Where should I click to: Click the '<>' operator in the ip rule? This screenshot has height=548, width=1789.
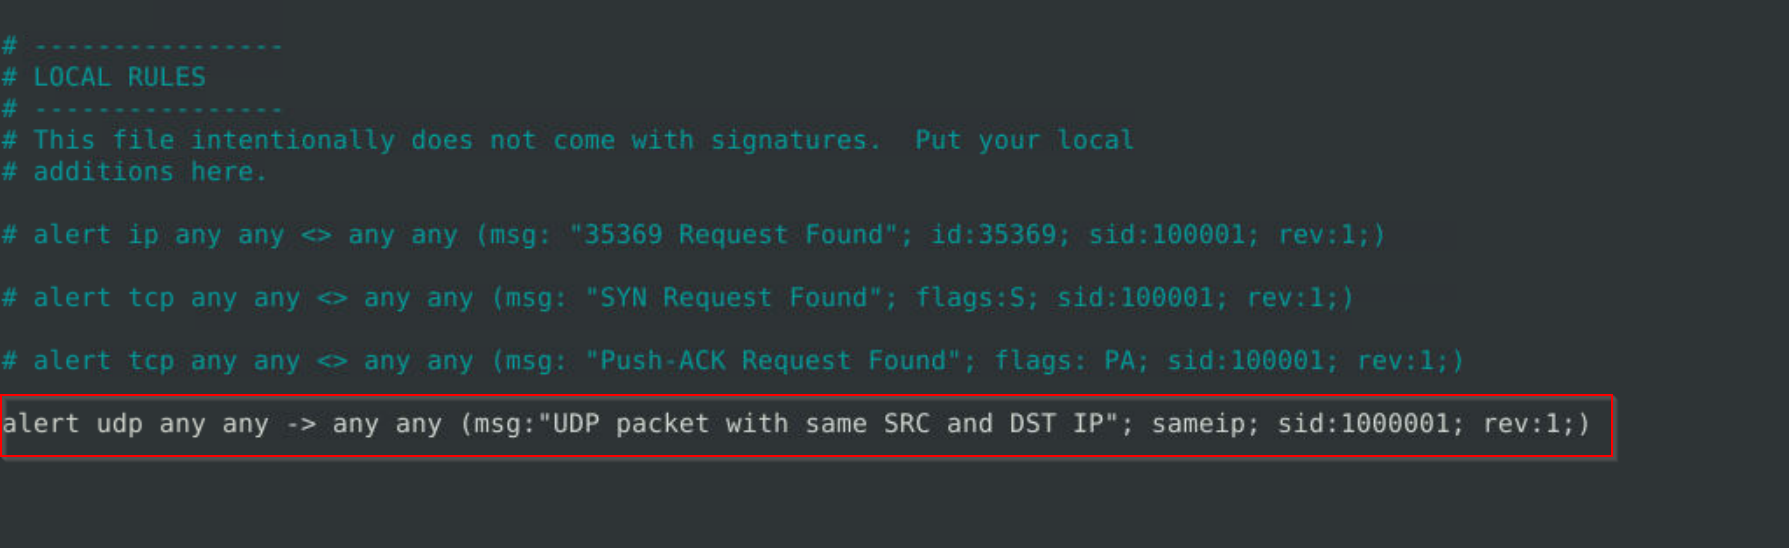tap(316, 235)
